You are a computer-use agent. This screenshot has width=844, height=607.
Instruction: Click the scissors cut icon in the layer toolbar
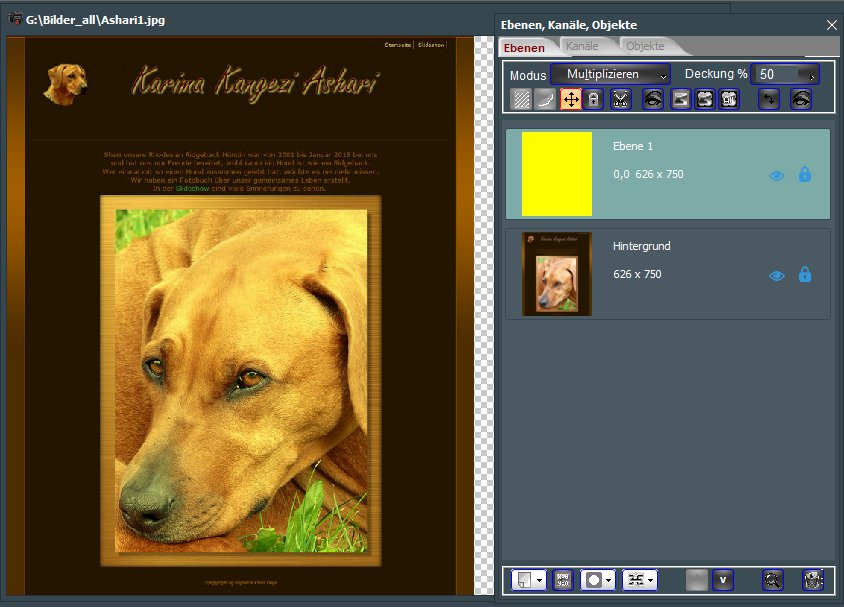coord(621,99)
